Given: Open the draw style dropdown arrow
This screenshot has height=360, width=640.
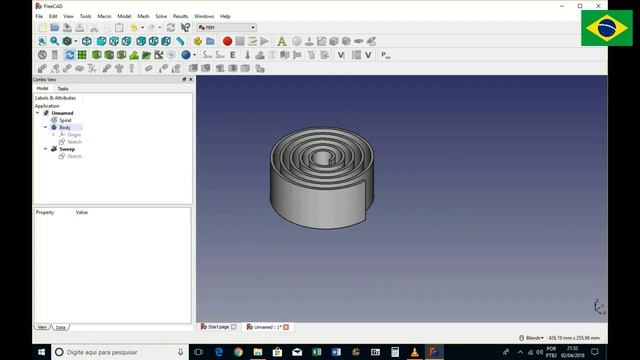Looking at the screenshot, I should (76, 41).
